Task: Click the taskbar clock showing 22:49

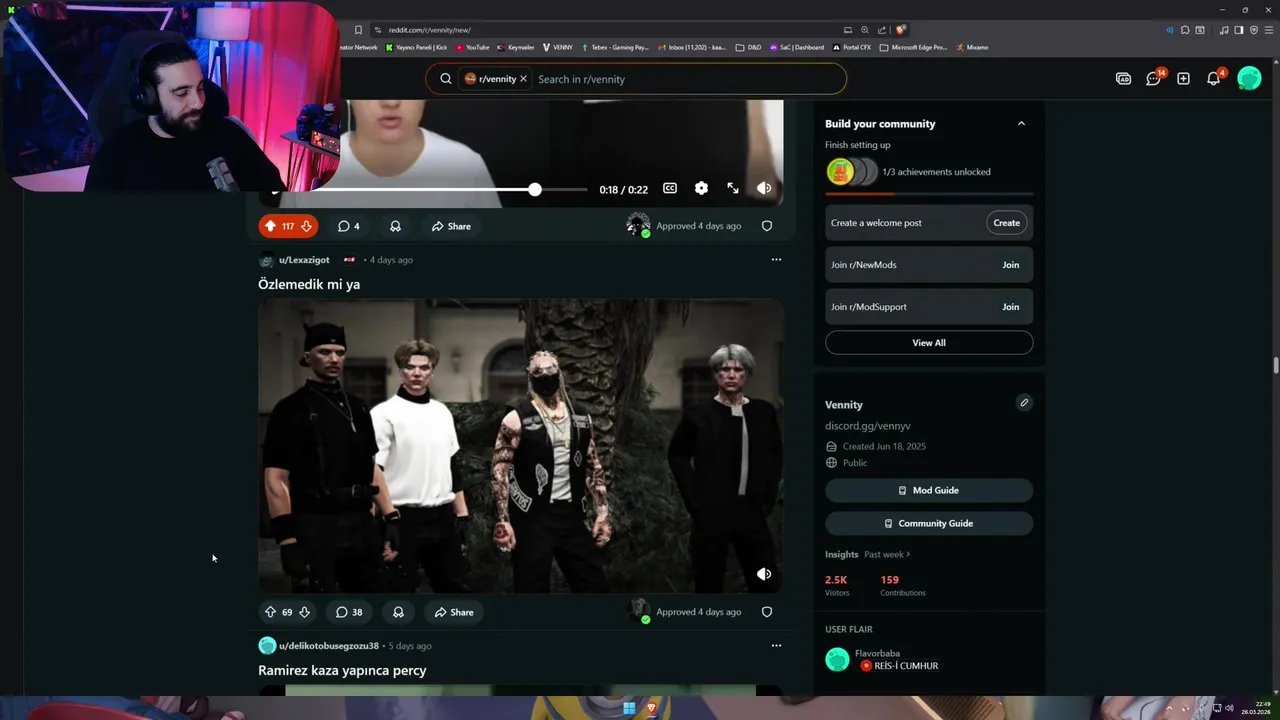Action: 1254,708
